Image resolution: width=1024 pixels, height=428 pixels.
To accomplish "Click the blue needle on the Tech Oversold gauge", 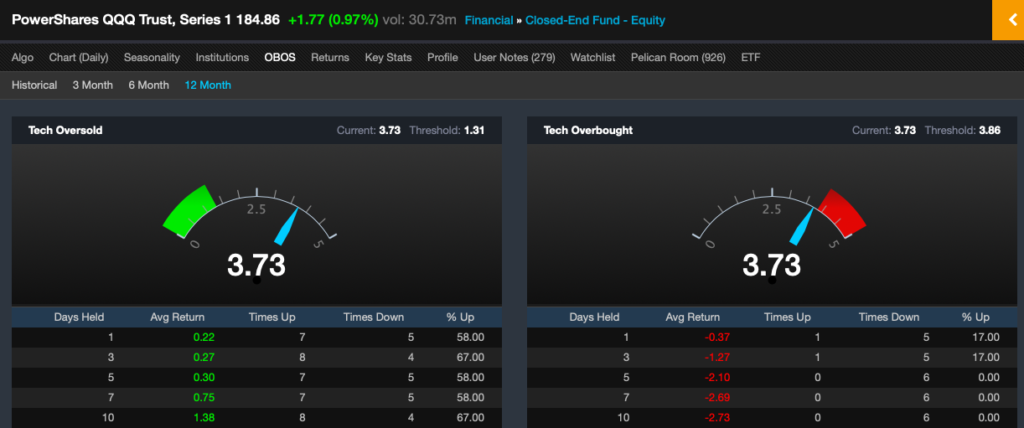I will [x=285, y=227].
